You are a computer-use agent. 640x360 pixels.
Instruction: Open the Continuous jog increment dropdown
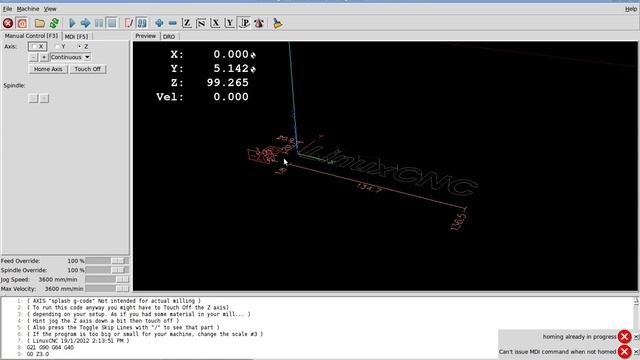coord(71,57)
